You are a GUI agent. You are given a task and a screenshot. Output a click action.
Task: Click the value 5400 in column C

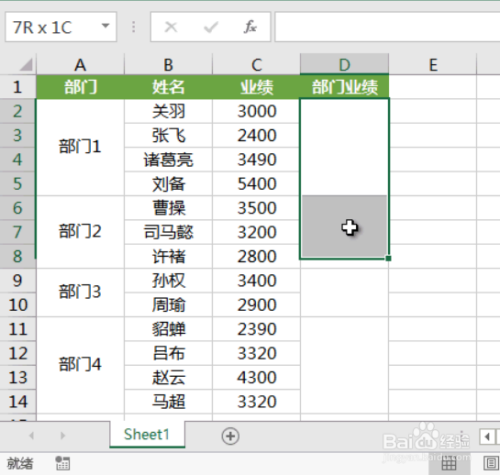[x=256, y=184]
